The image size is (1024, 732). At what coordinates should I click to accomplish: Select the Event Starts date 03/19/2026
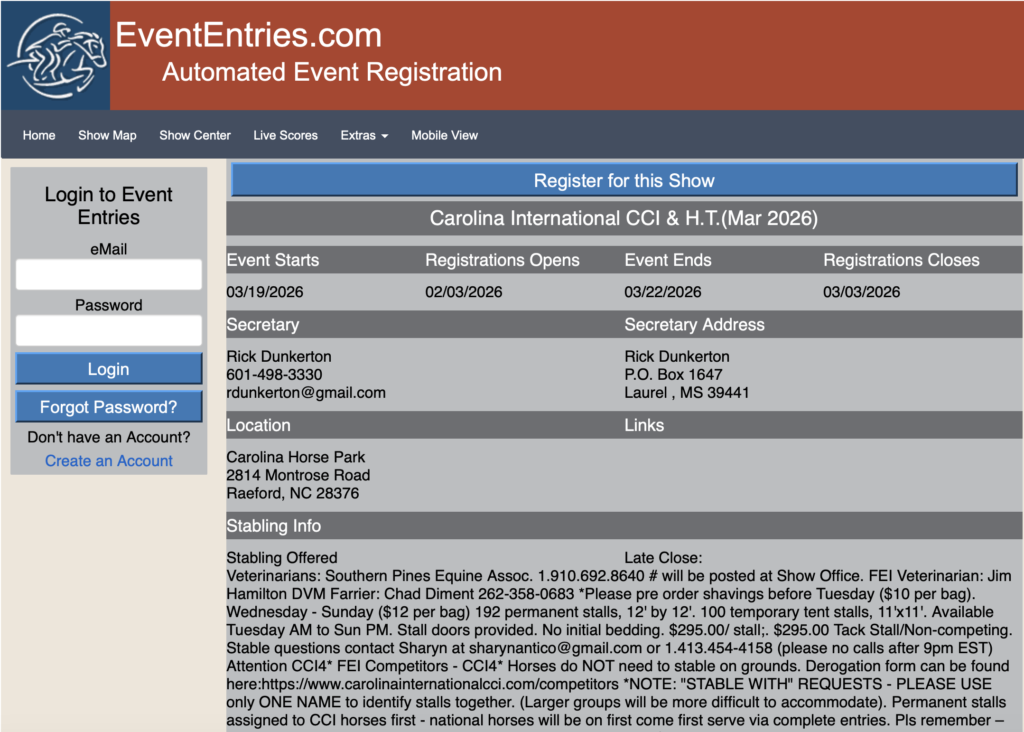tap(264, 292)
